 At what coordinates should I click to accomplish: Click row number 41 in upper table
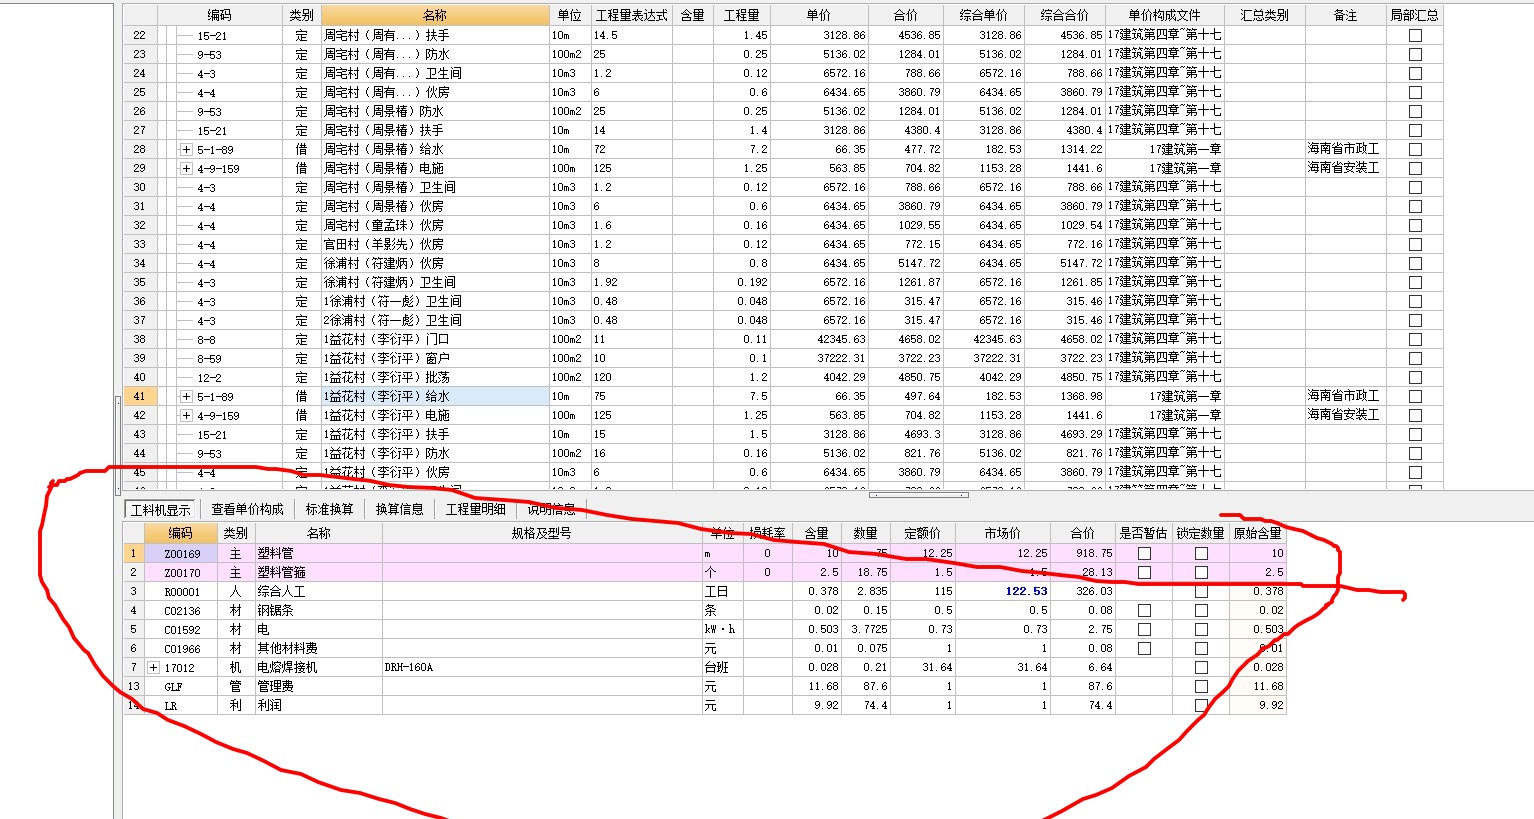[139, 396]
